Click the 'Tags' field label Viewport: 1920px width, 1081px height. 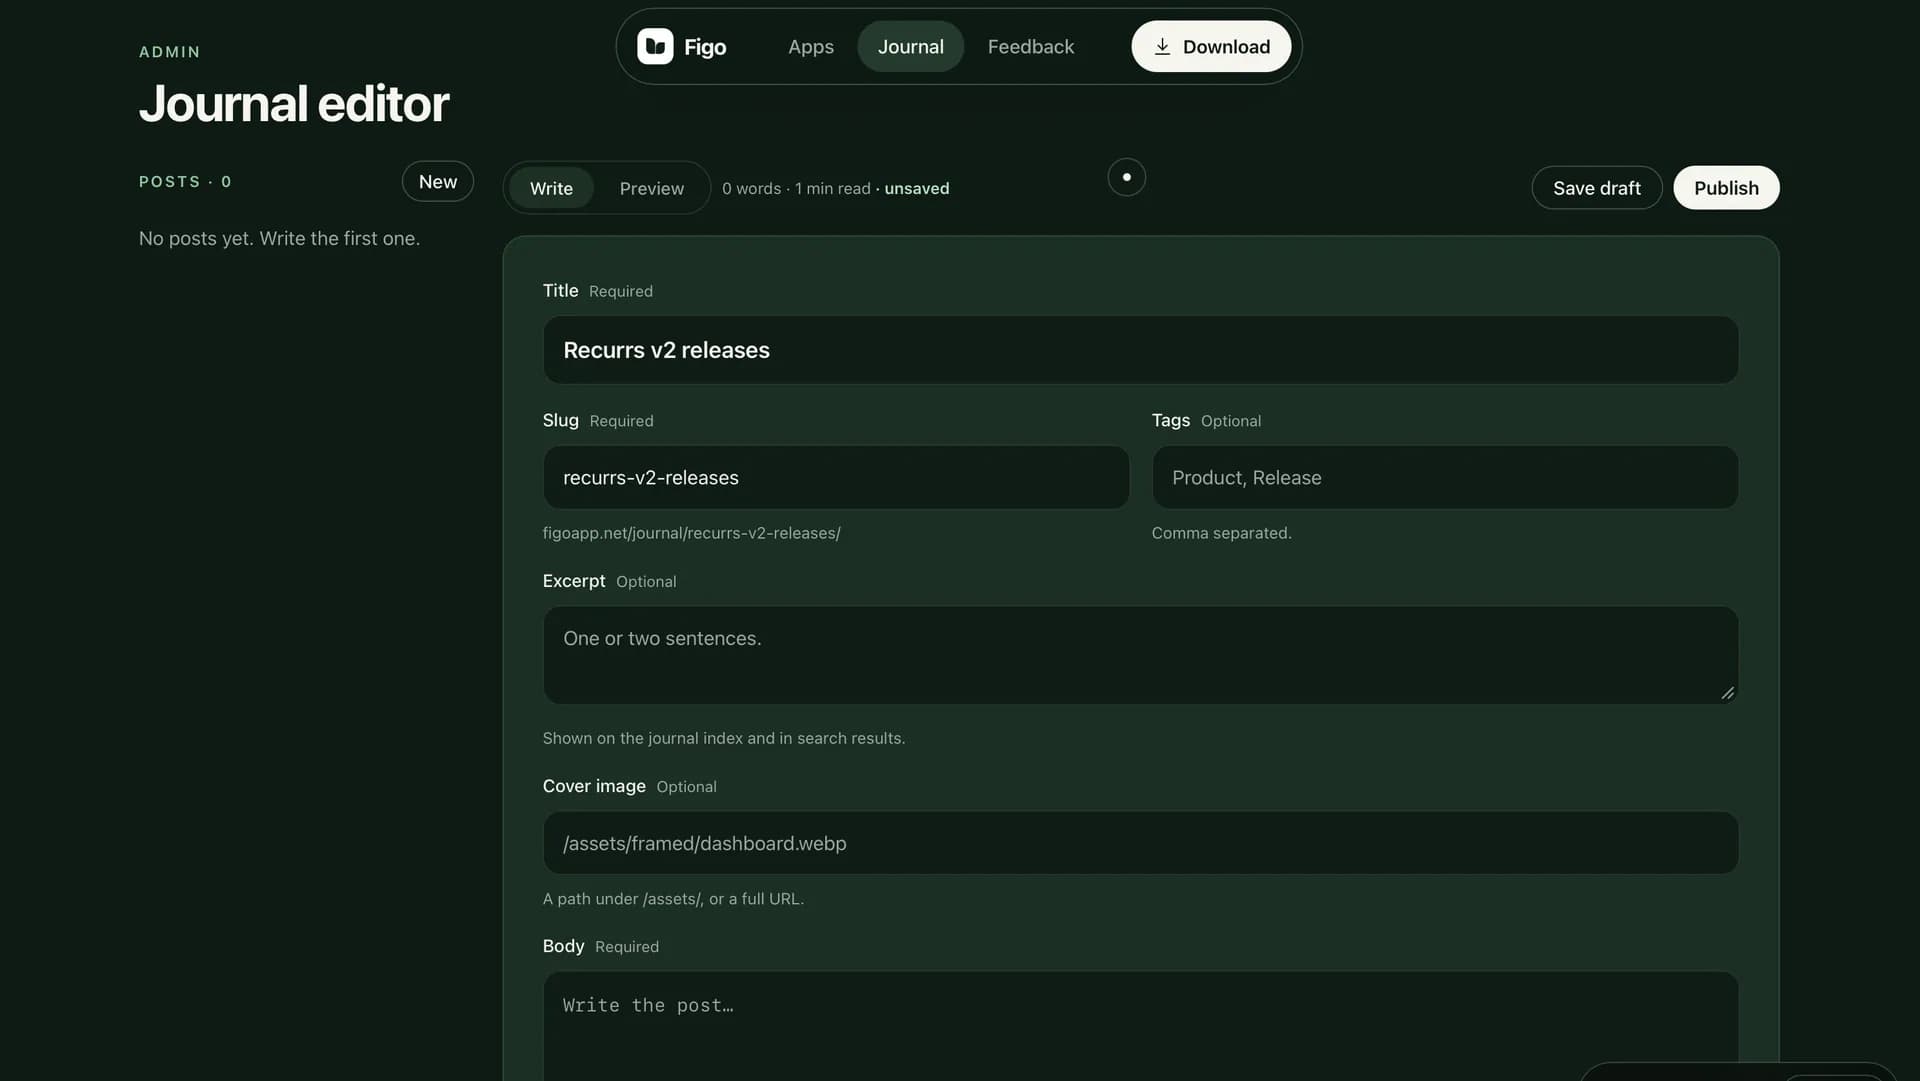(x=1170, y=420)
